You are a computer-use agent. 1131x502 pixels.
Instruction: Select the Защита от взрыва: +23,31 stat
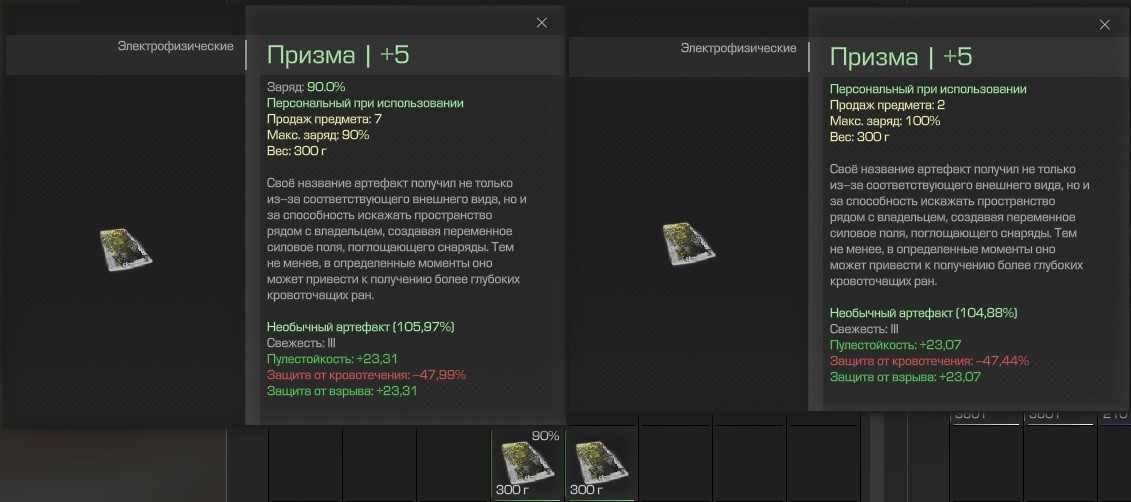(342, 391)
